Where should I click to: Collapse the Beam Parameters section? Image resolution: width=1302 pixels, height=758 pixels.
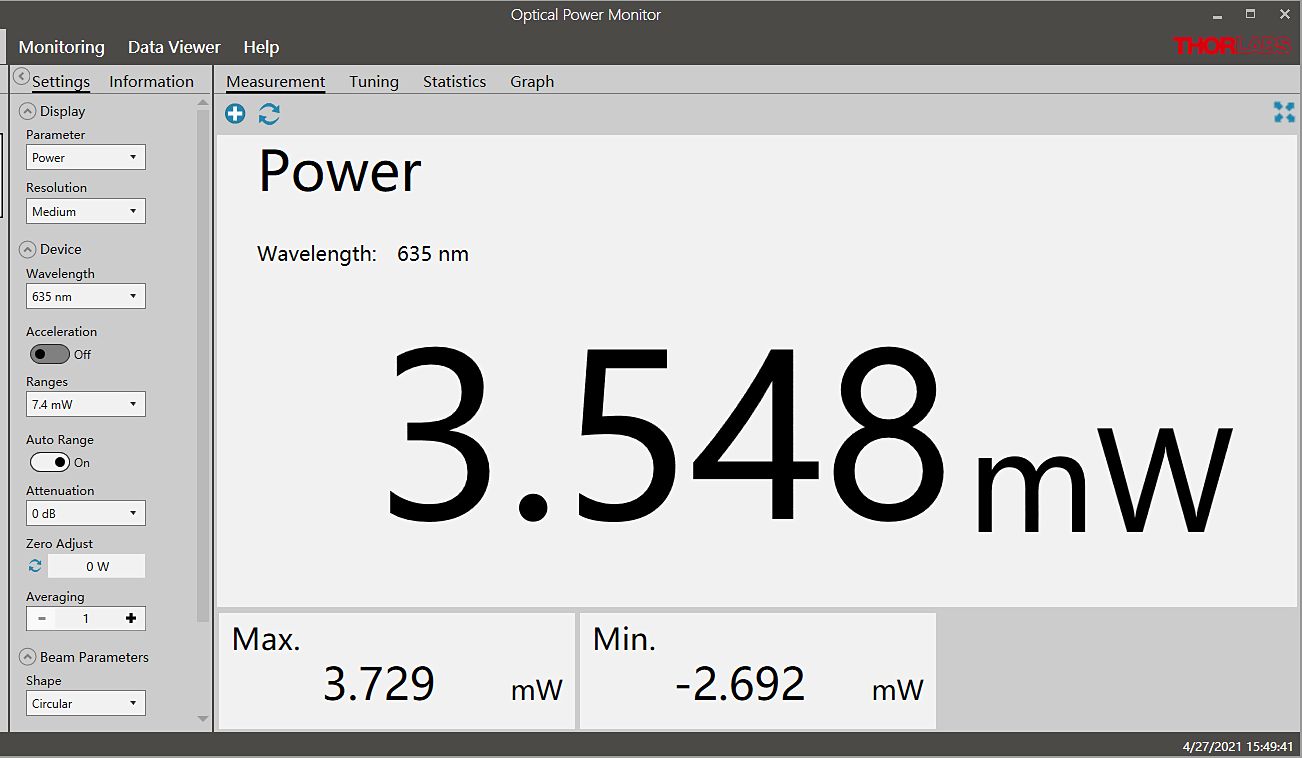point(28,657)
